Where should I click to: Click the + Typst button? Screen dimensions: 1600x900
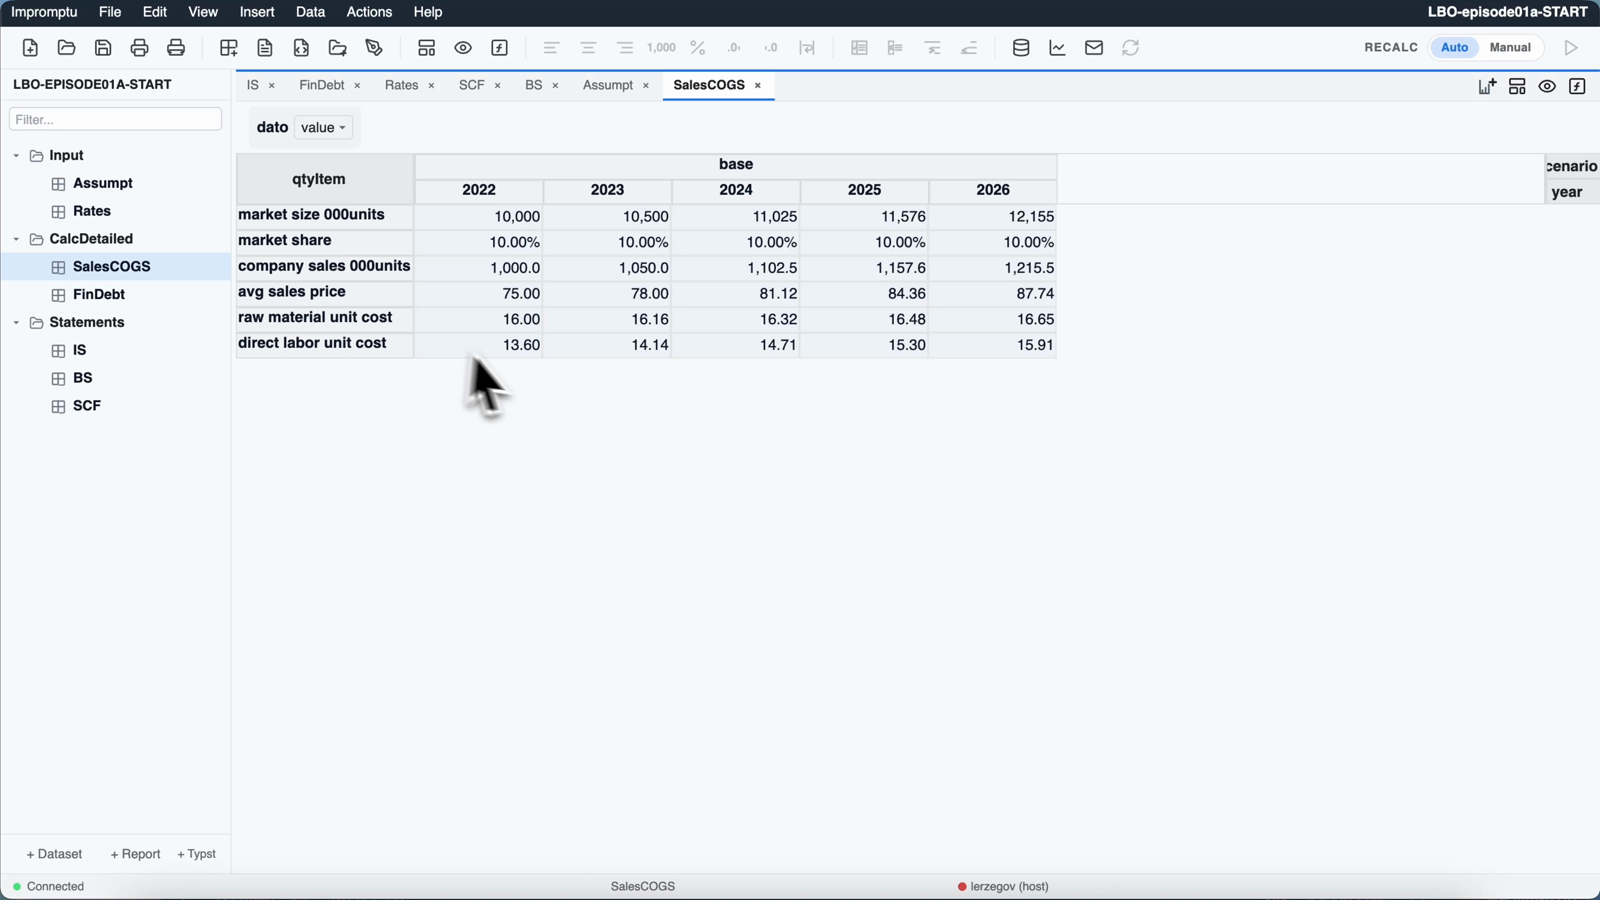(x=197, y=854)
